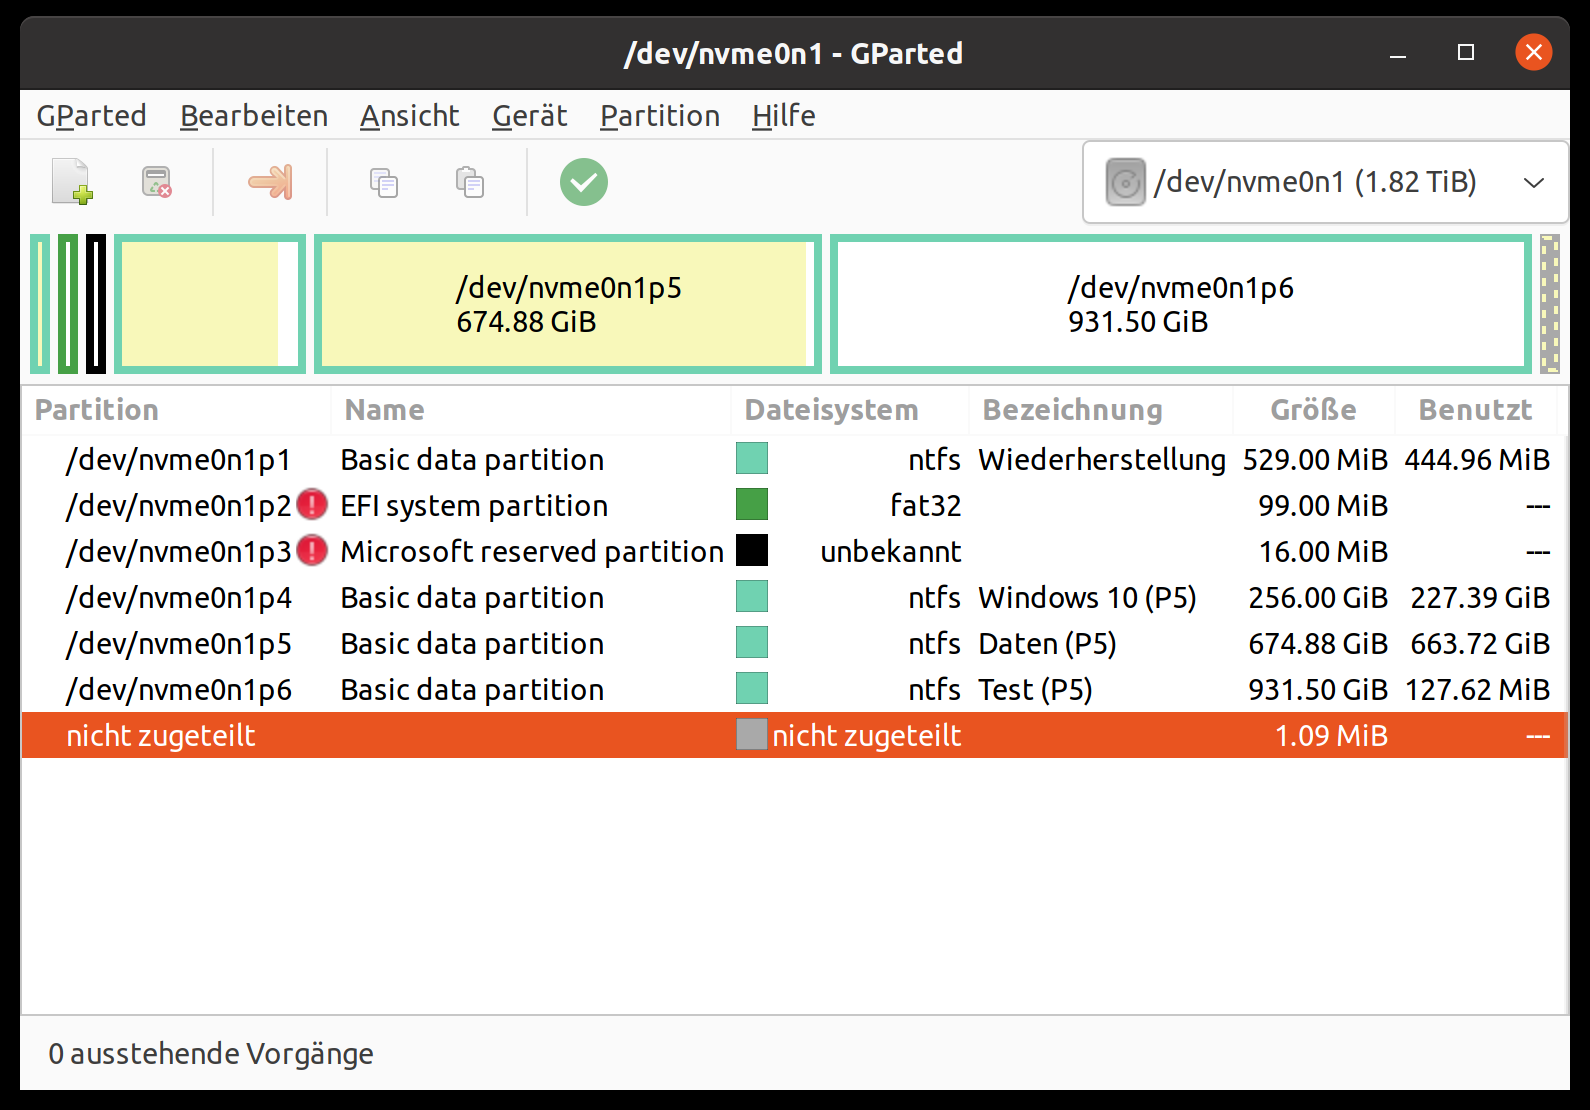Select the nvme0n1p5 block in disk map
The image size is (1590, 1110).
568,304
